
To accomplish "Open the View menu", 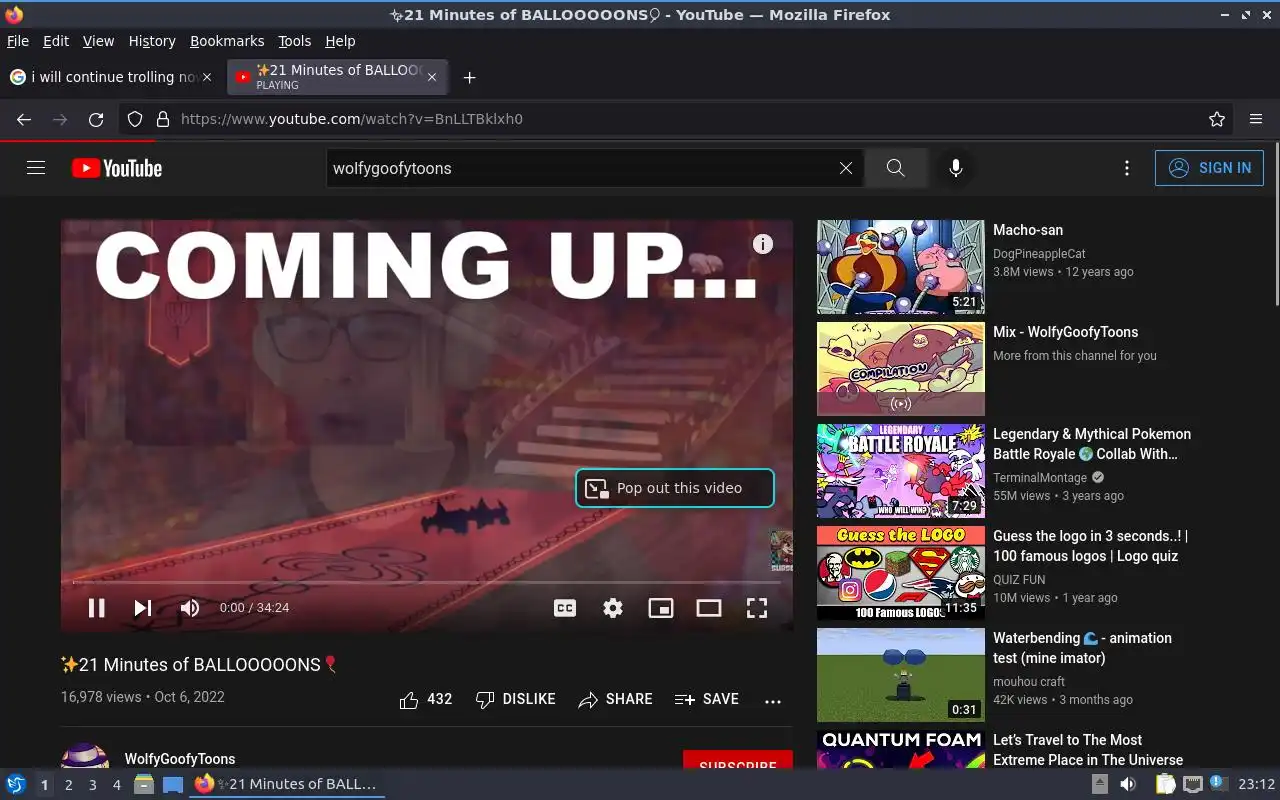I will click(98, 41).
